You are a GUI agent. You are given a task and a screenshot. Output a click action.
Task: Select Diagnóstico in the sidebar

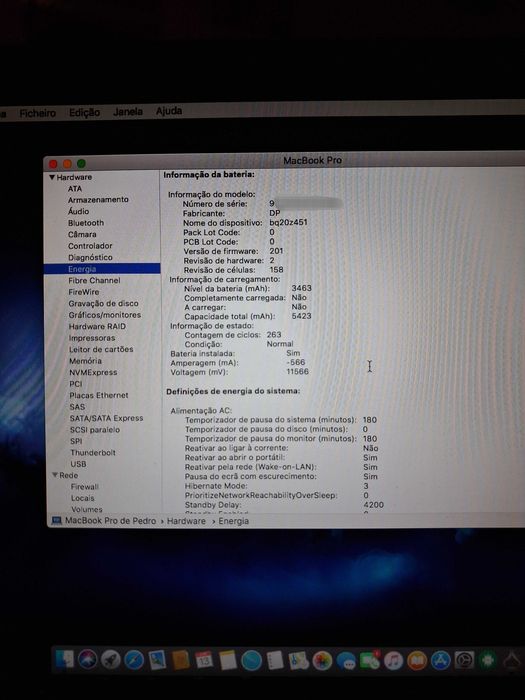[x=90, y=257]
